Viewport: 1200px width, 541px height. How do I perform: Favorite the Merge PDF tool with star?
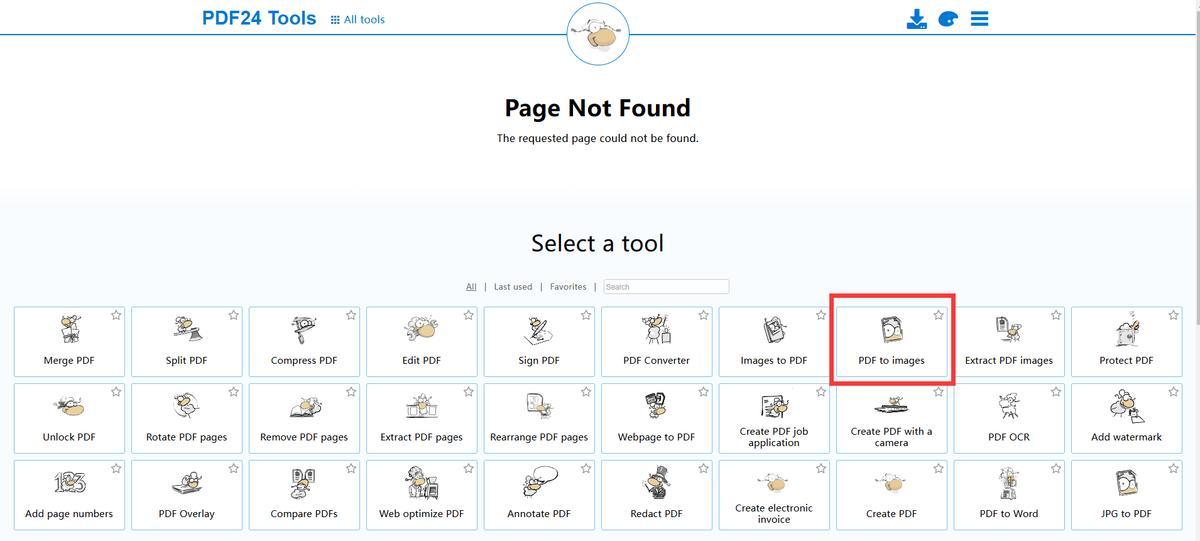coord(116,315)
